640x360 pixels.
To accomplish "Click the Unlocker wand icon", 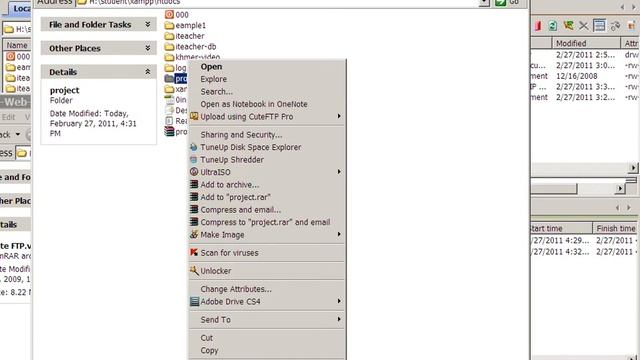I will pyautogui.click(x=194, y=270).
